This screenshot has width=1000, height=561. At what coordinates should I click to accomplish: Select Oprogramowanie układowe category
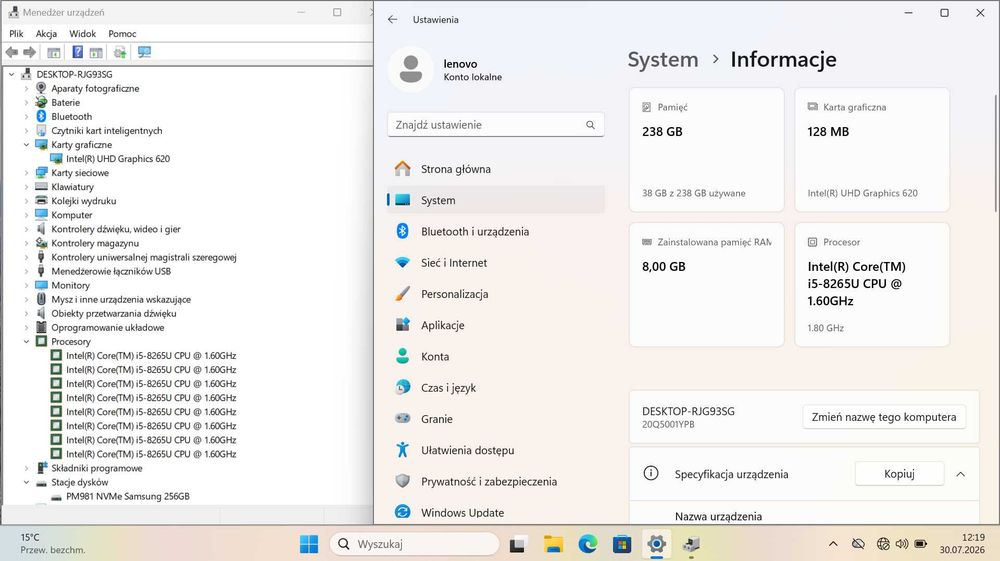(108, 327)
